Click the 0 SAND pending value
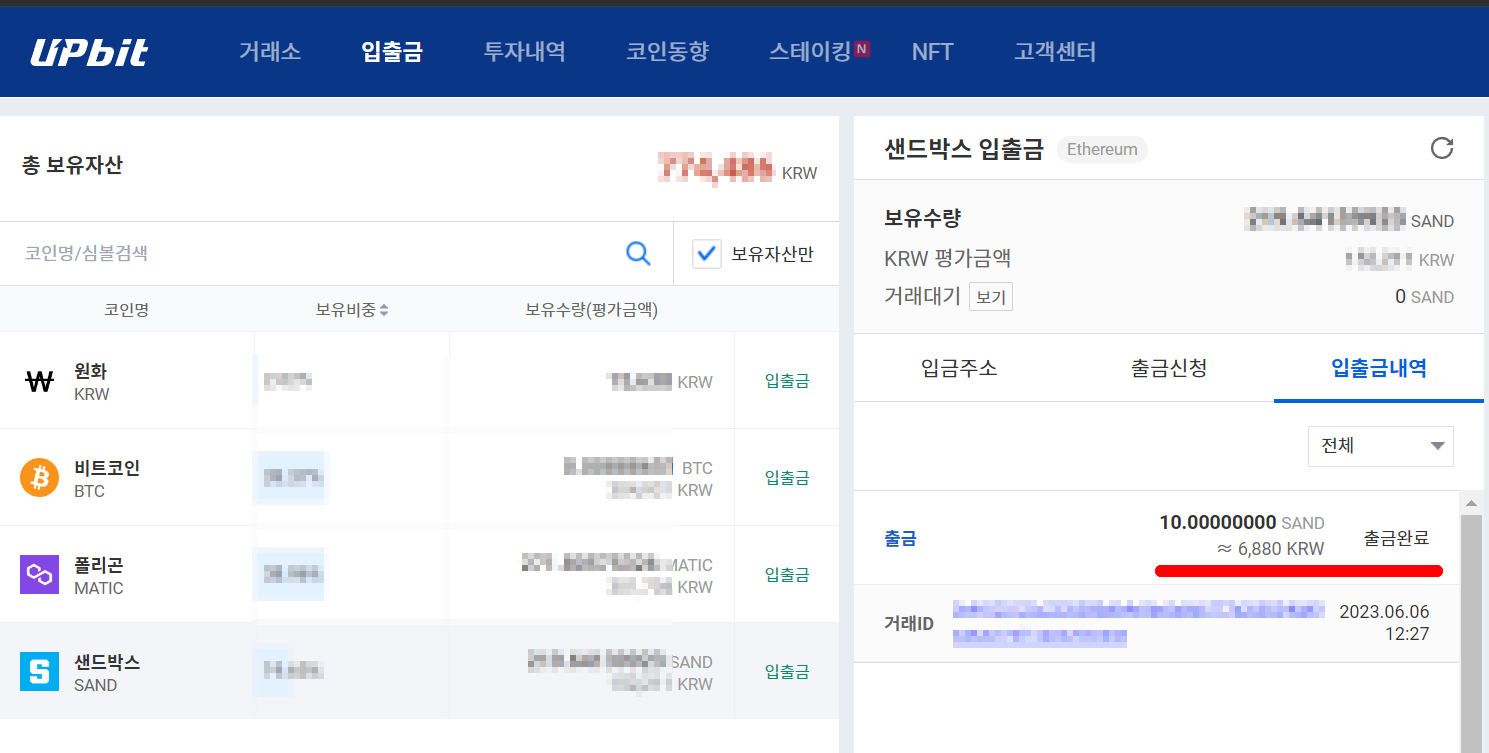Viewport: 1489px width, 753px height. coord(1424,297)
